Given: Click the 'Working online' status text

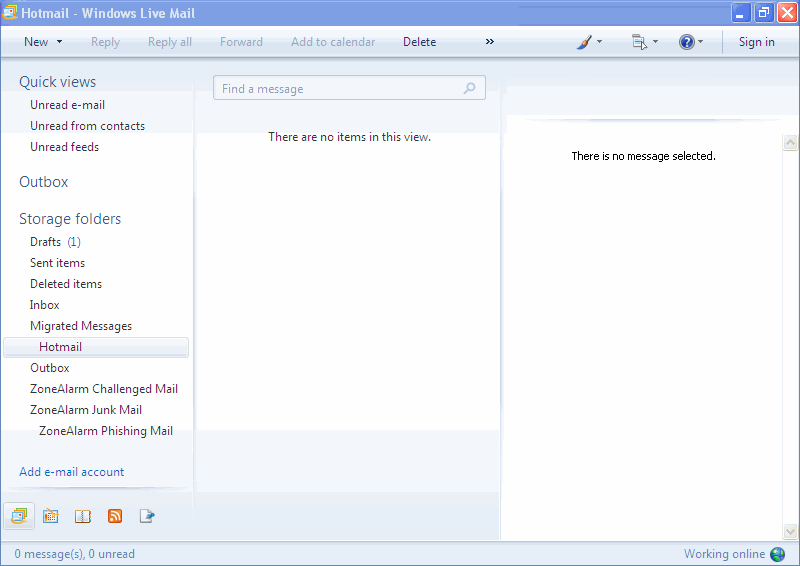Looking at the screenshot, I should coord(724,554).
